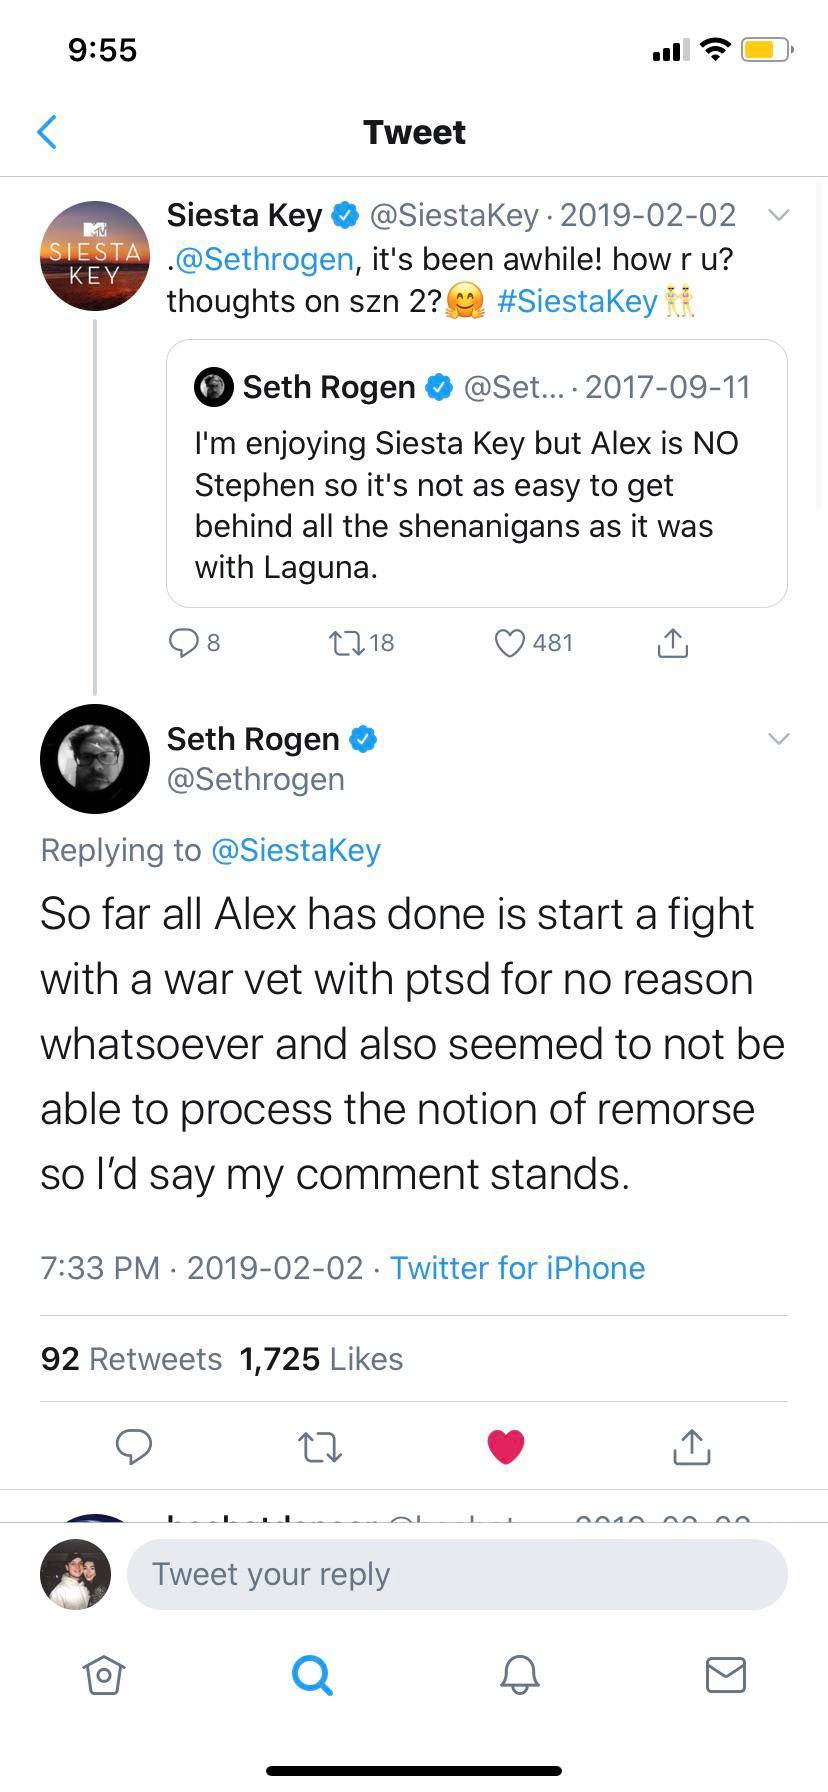Image resolution: width=828 pixels, height=1792 pixels.
Task: Tap the share icon on Seth Rogen's reply
Action: 690,1446
